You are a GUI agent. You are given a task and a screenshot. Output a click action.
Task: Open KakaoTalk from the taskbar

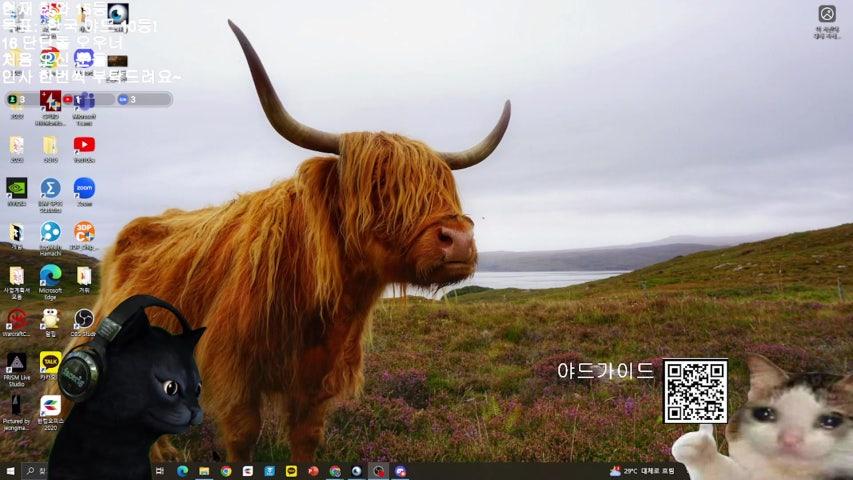coord(291,471)
